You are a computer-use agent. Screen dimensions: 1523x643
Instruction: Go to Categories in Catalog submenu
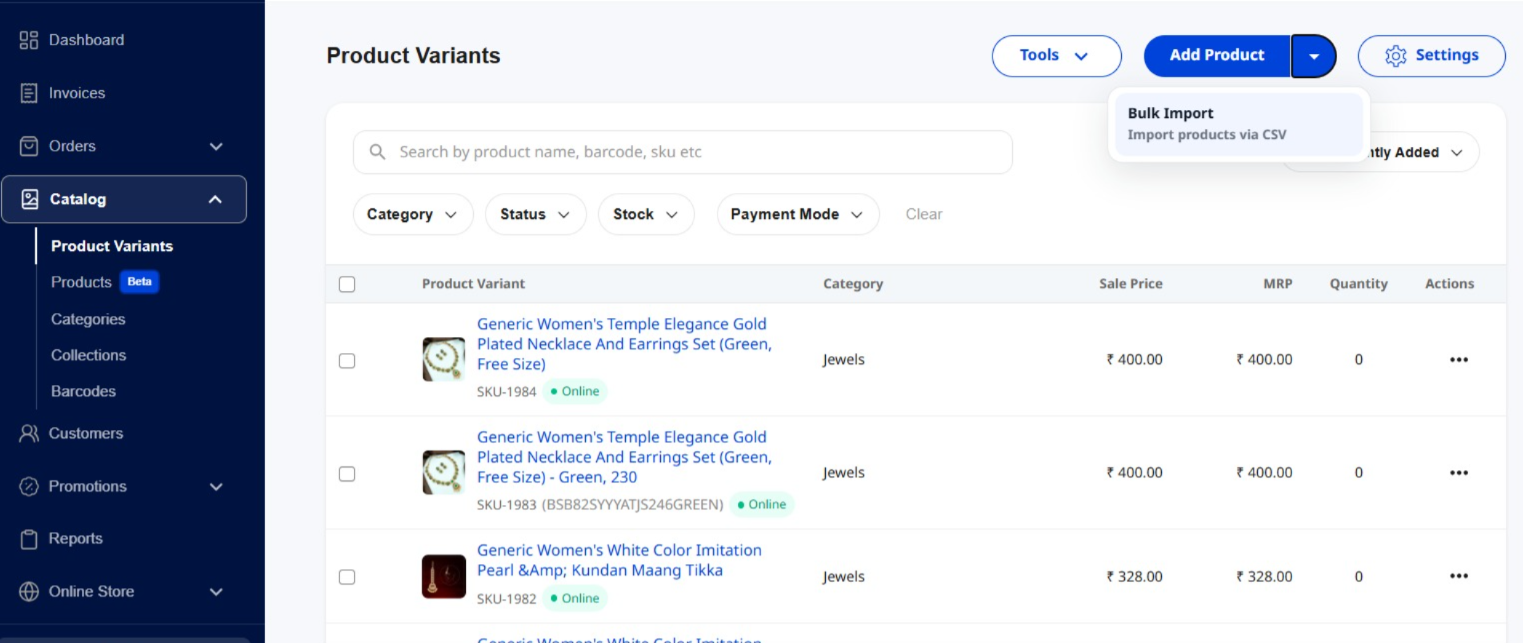[88, 319]
